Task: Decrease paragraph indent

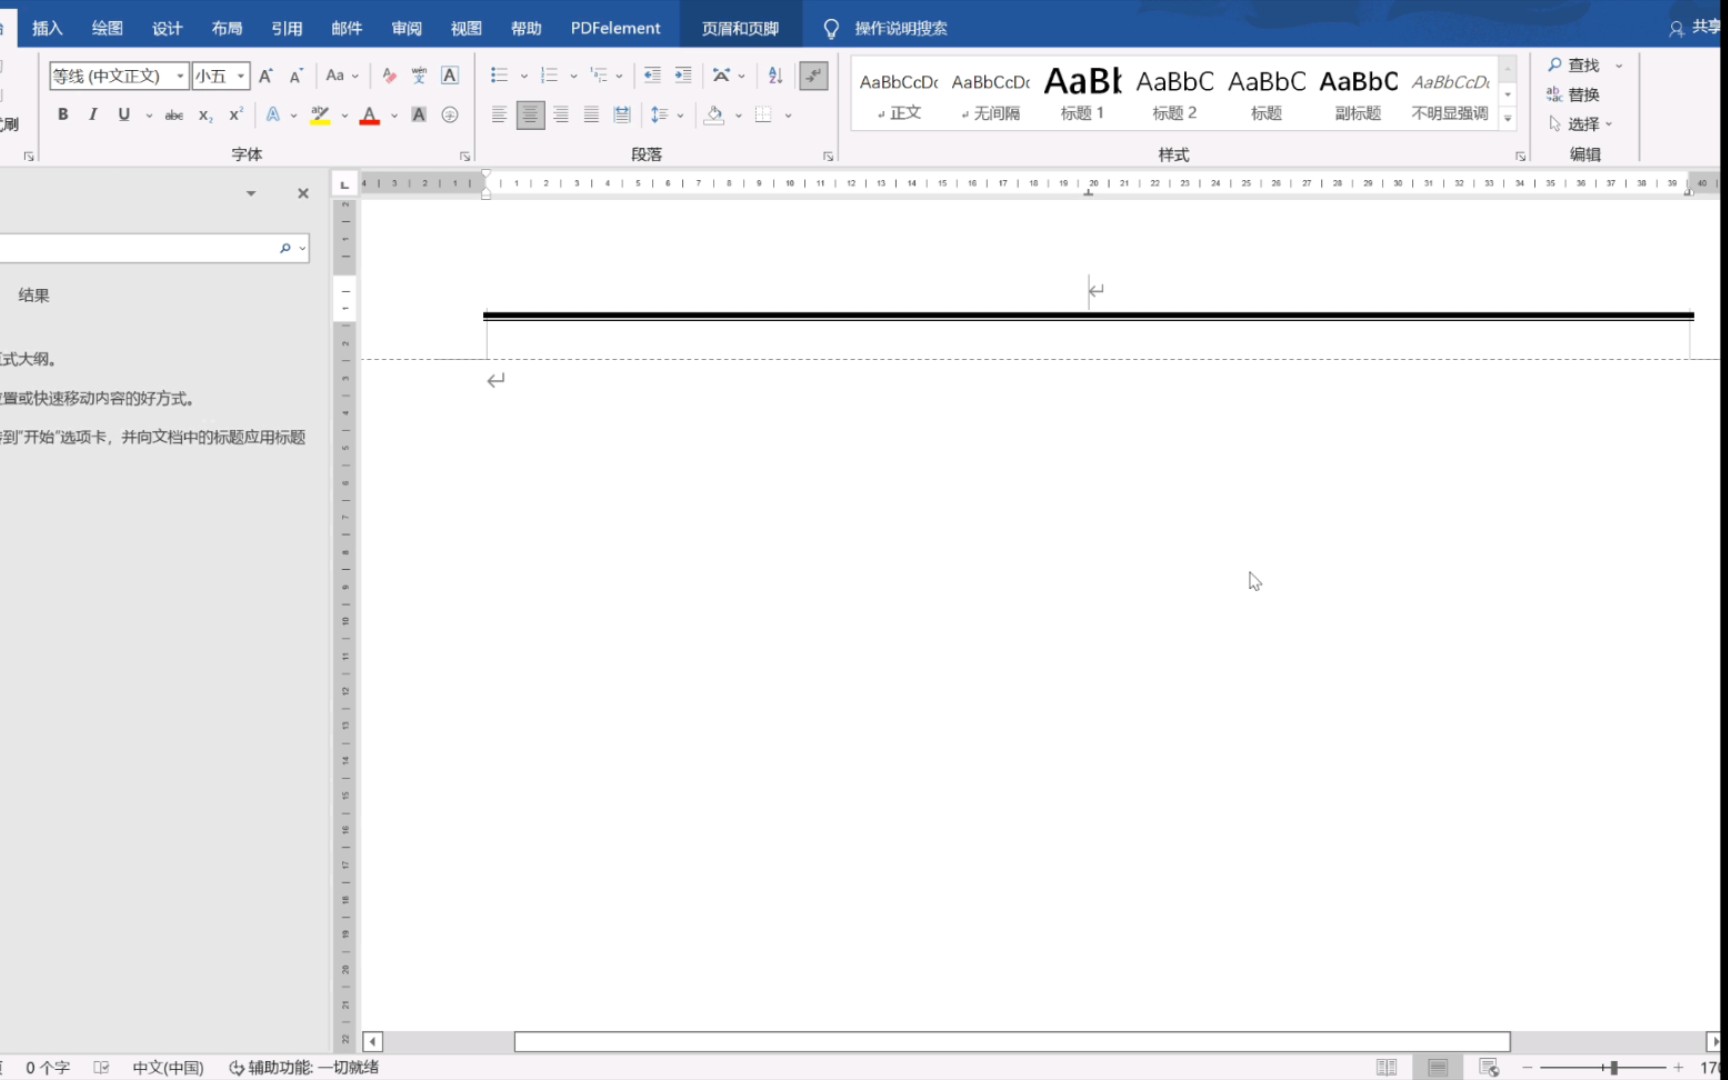Action: point(652,76)
